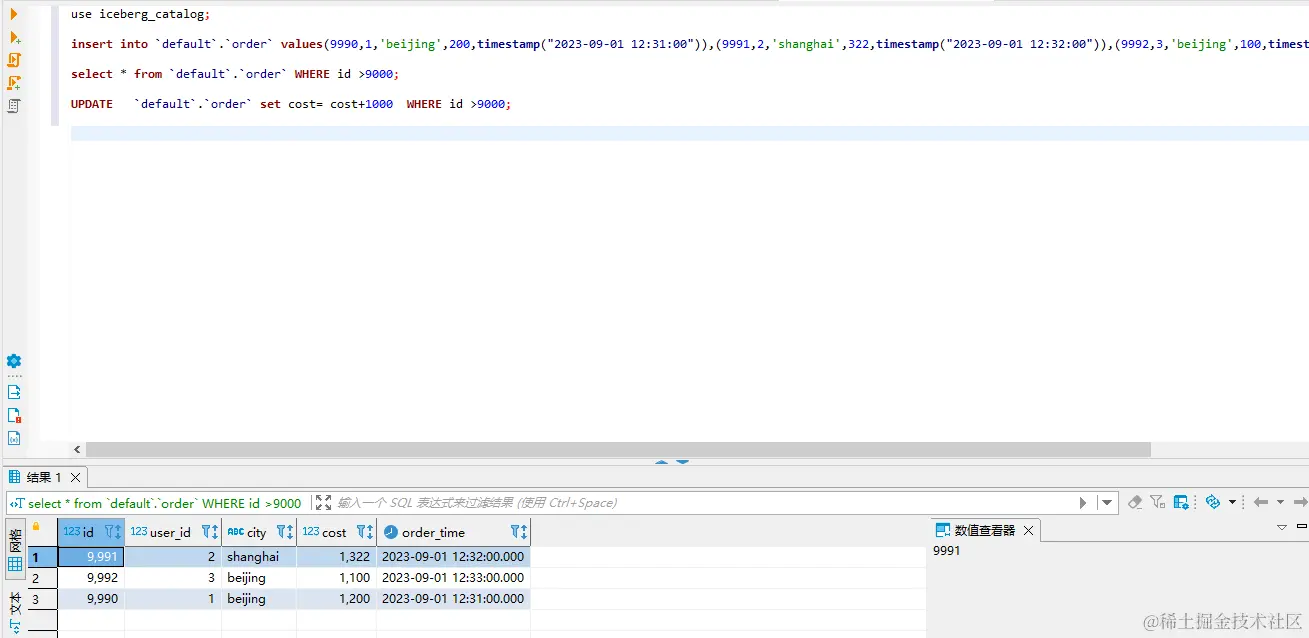Select the city cell shanghai
The height and width of the screenshot is (638, 1309).
pos(259,556)
